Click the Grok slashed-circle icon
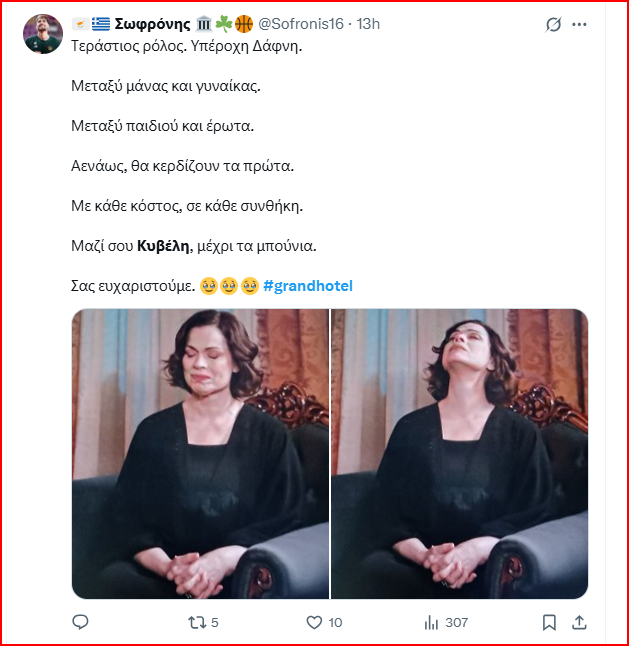Screen dimensions: 629x646 [553, 24]
